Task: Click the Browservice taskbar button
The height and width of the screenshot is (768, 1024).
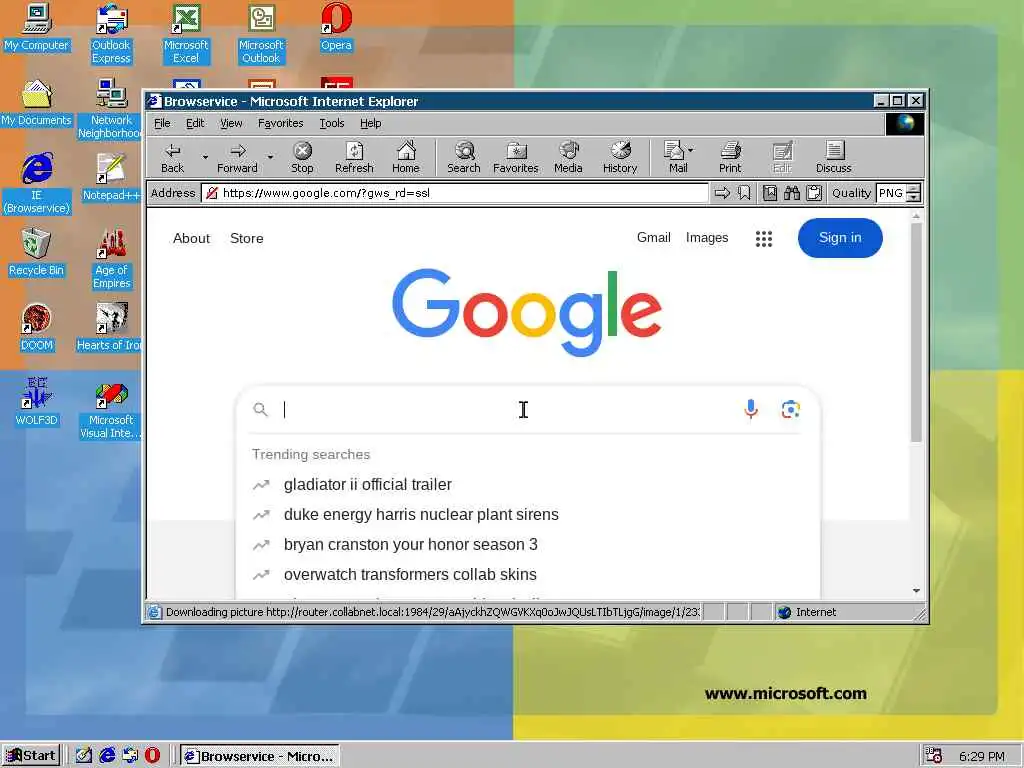Action: coord(260,756)
